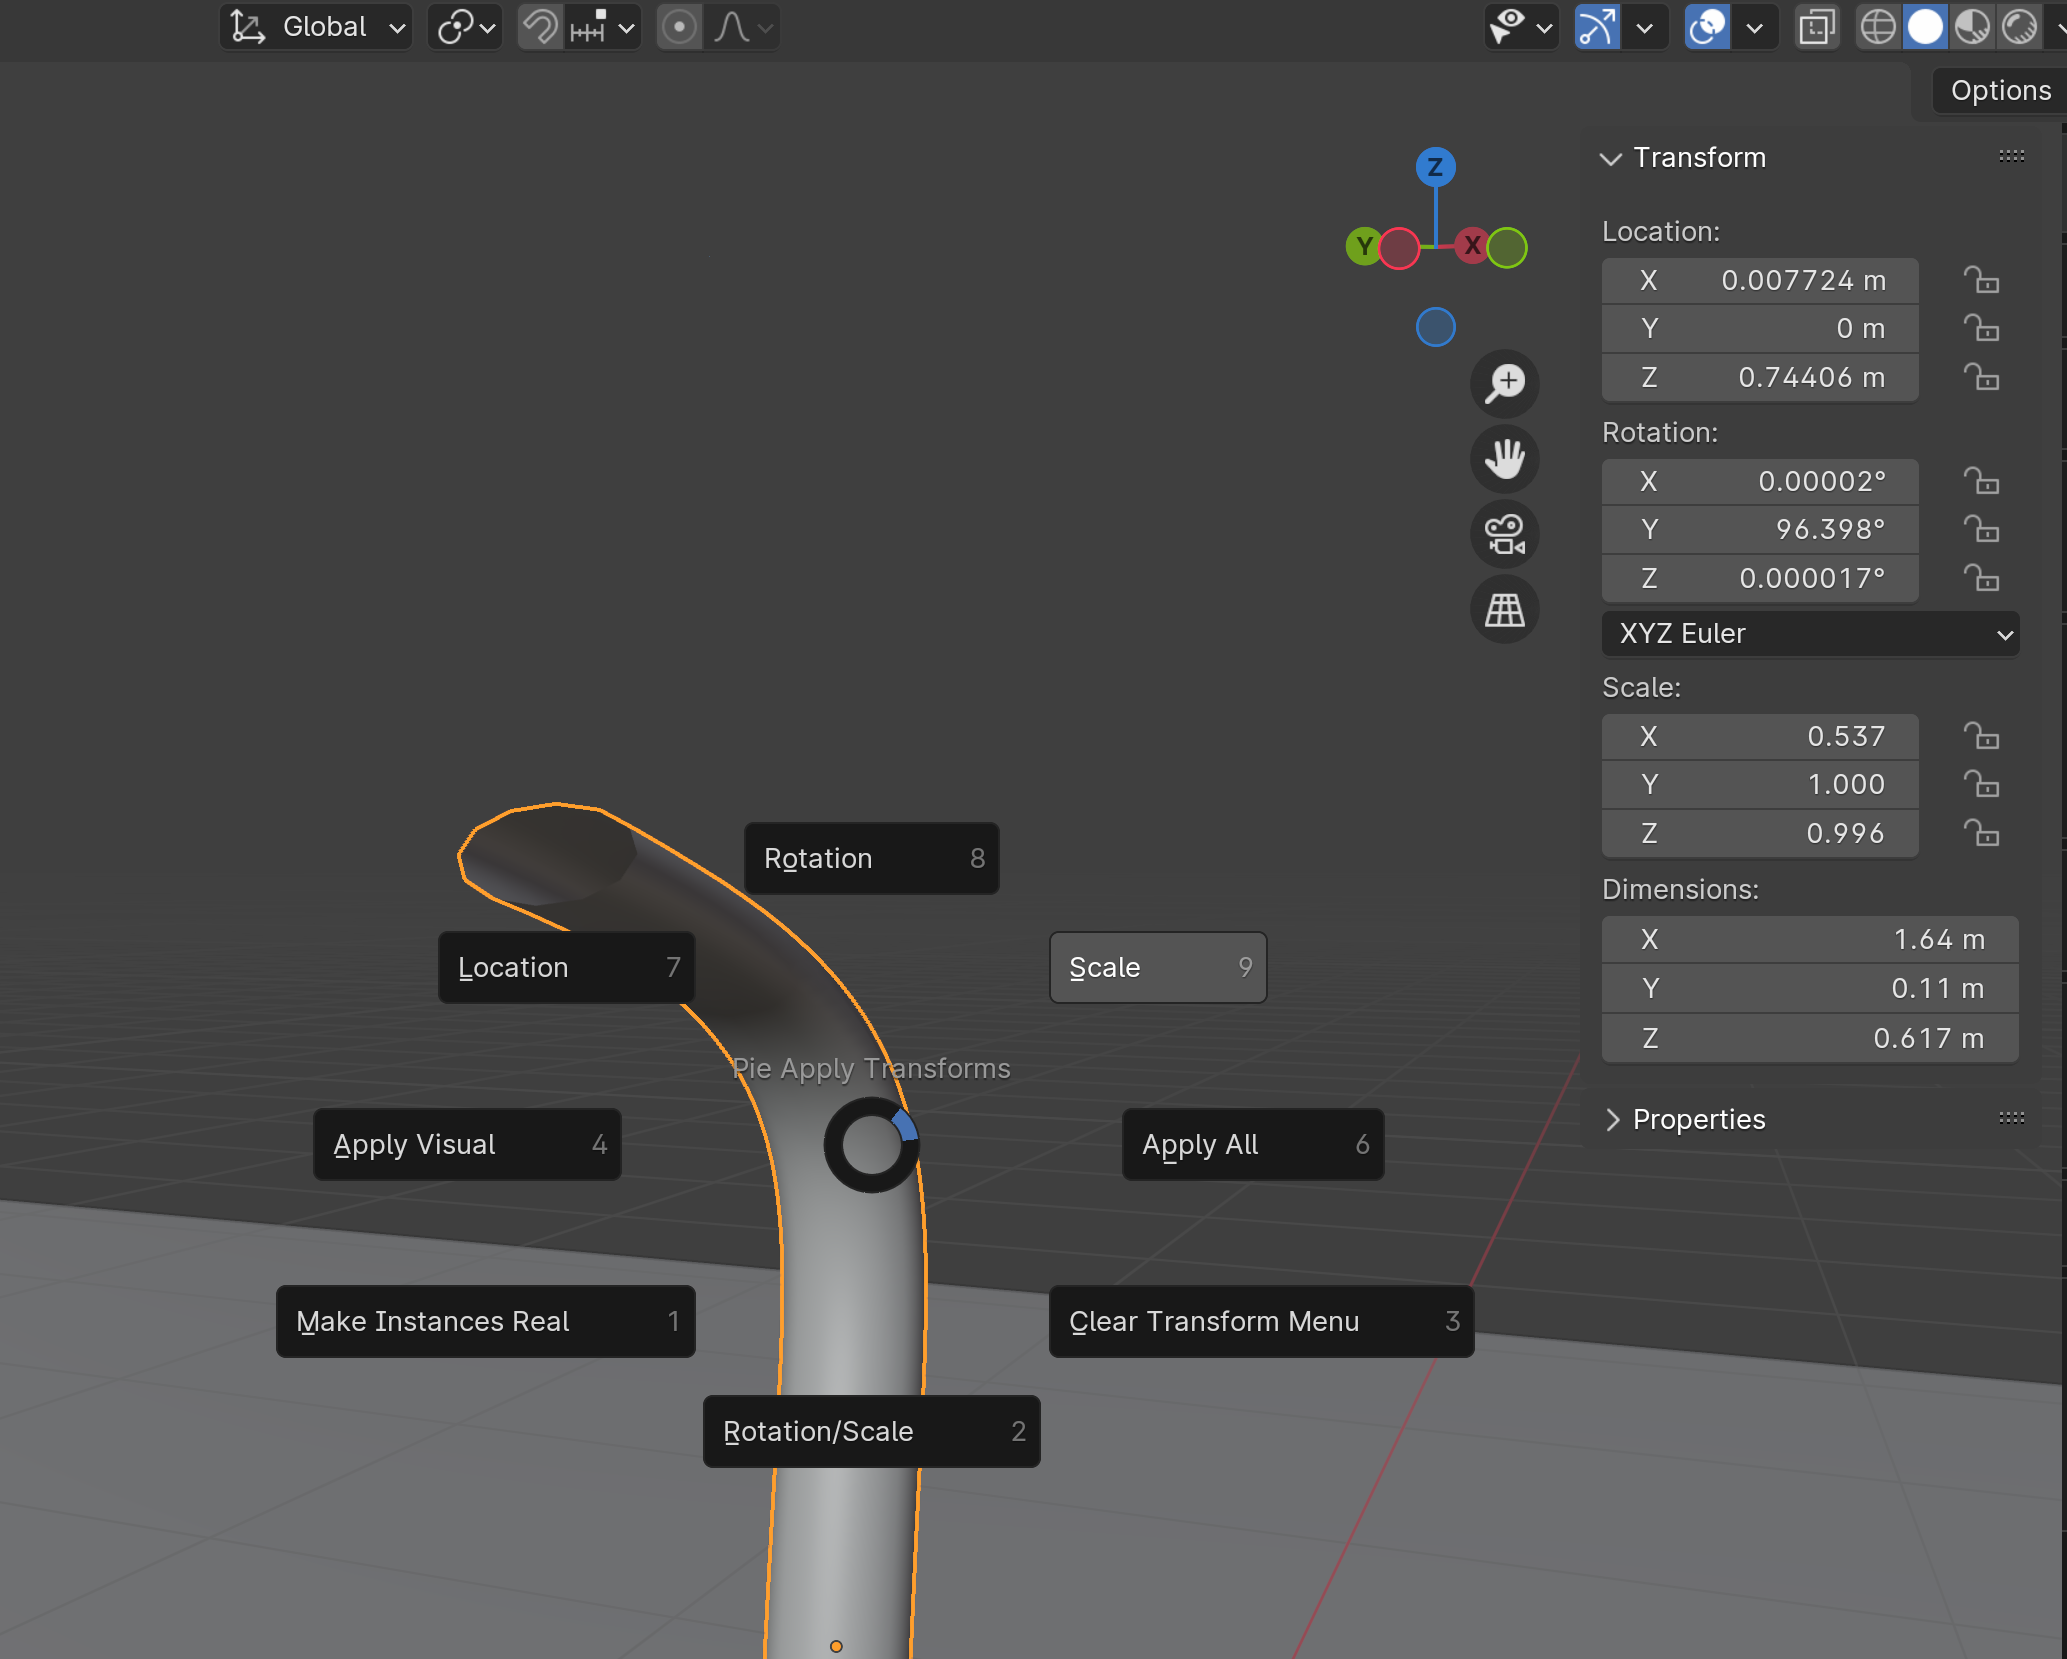Screen dimensions: 2067x1659
Task: Click the Rotation Z field
Action: click(1760, 579)
